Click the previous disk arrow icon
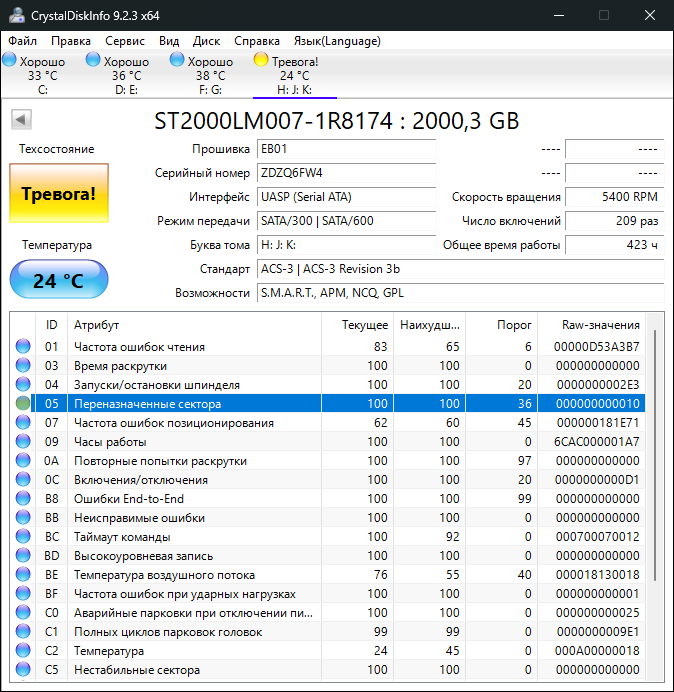 click(x=20, y=120)
